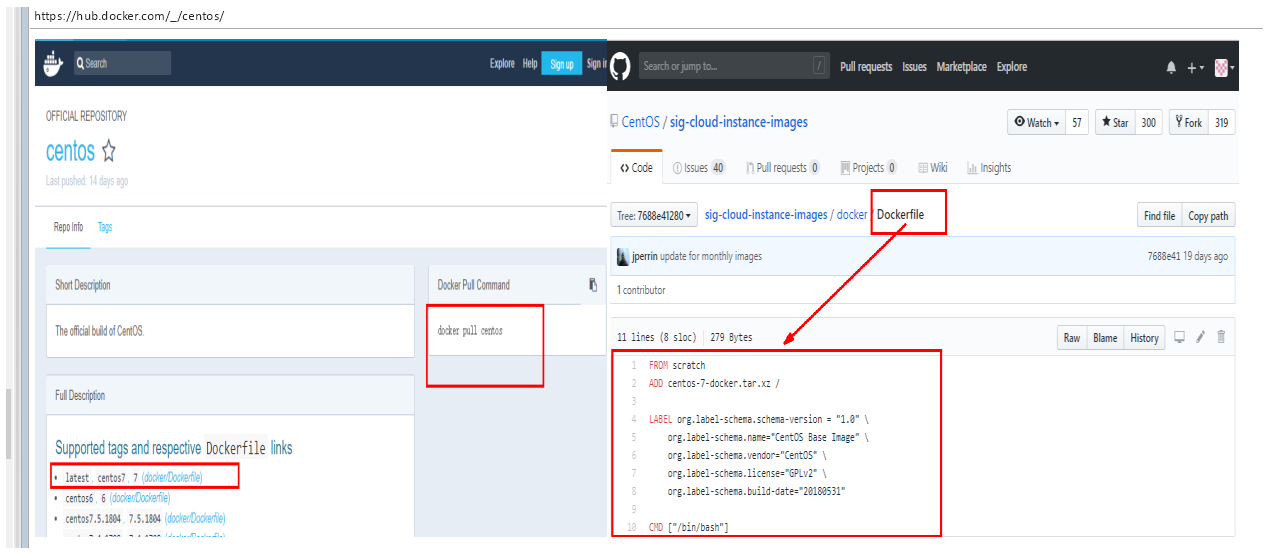Screen dimensions: 1267x553
Task: Expand the Tree 7688e41280 branch selector
Action: (x=651, y=216)
